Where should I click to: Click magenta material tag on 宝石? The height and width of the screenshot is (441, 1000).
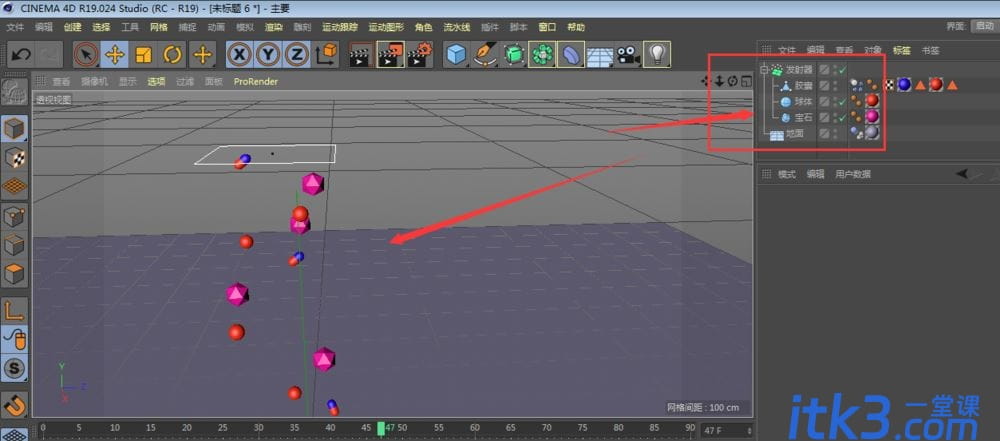[872, 116]
